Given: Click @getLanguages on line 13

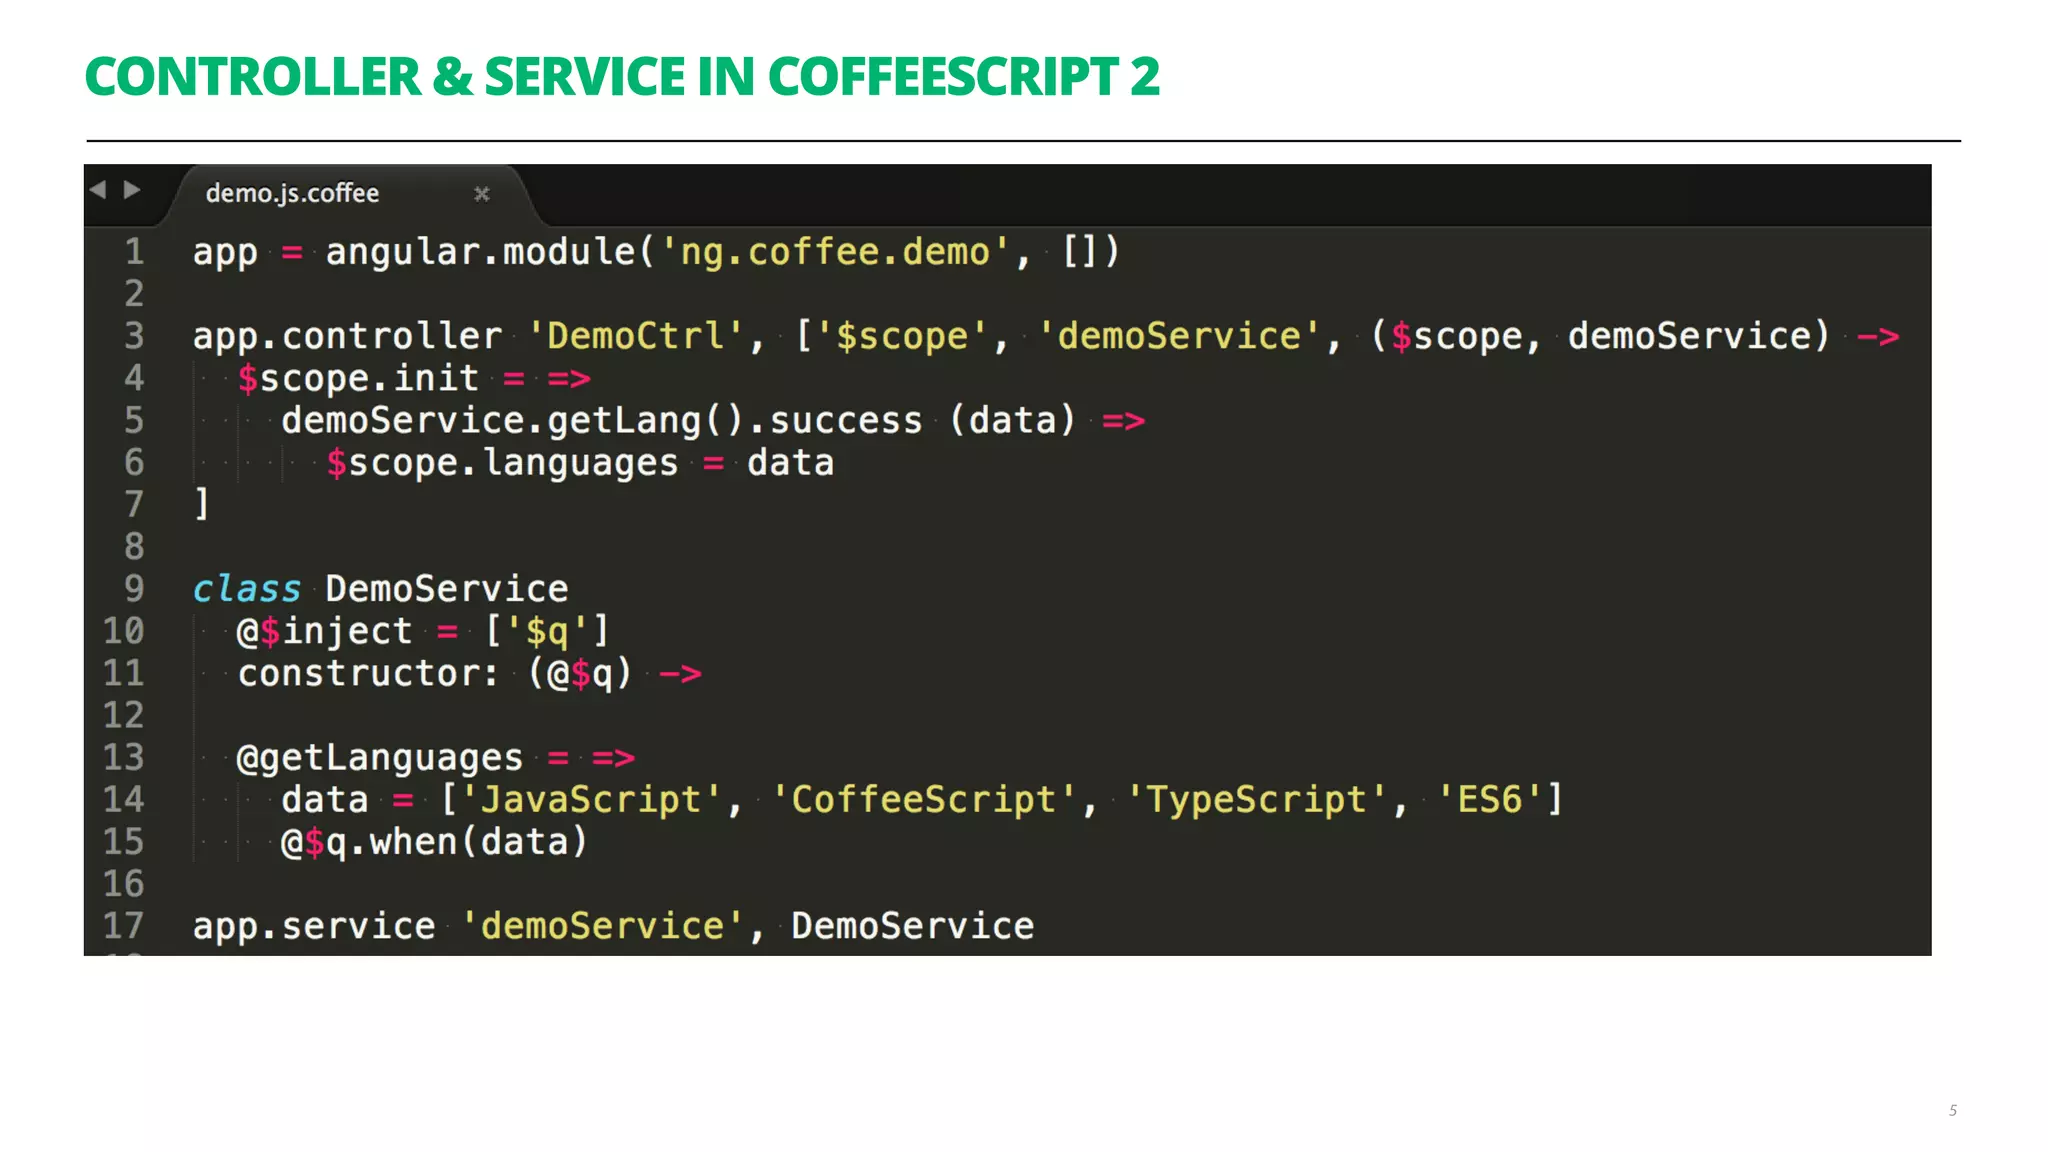Looking at the screenshot, I should coord(380,758).
